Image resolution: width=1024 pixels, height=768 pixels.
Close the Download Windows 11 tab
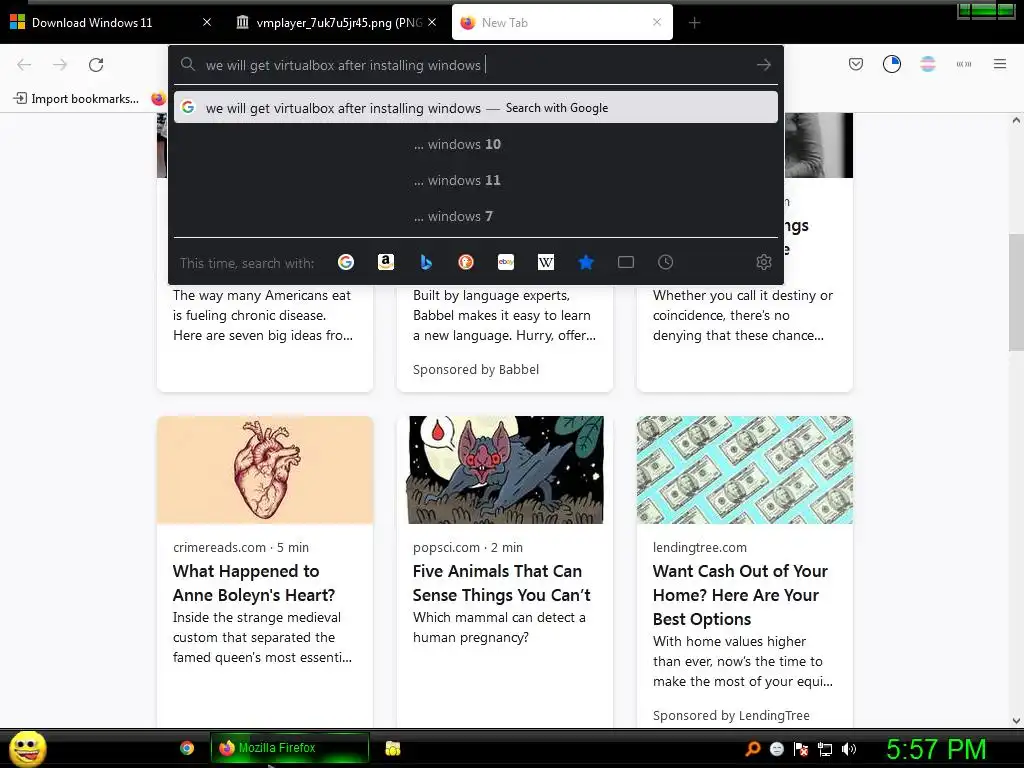coord(207,22)
